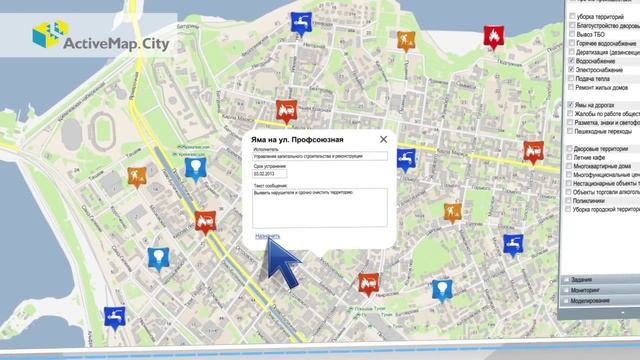Image resolution: width=640 pixels, height=360 pixels.
Task: Enable 'Разметка, знаки и светофоры' checkbox
Action: pos(570,122)
